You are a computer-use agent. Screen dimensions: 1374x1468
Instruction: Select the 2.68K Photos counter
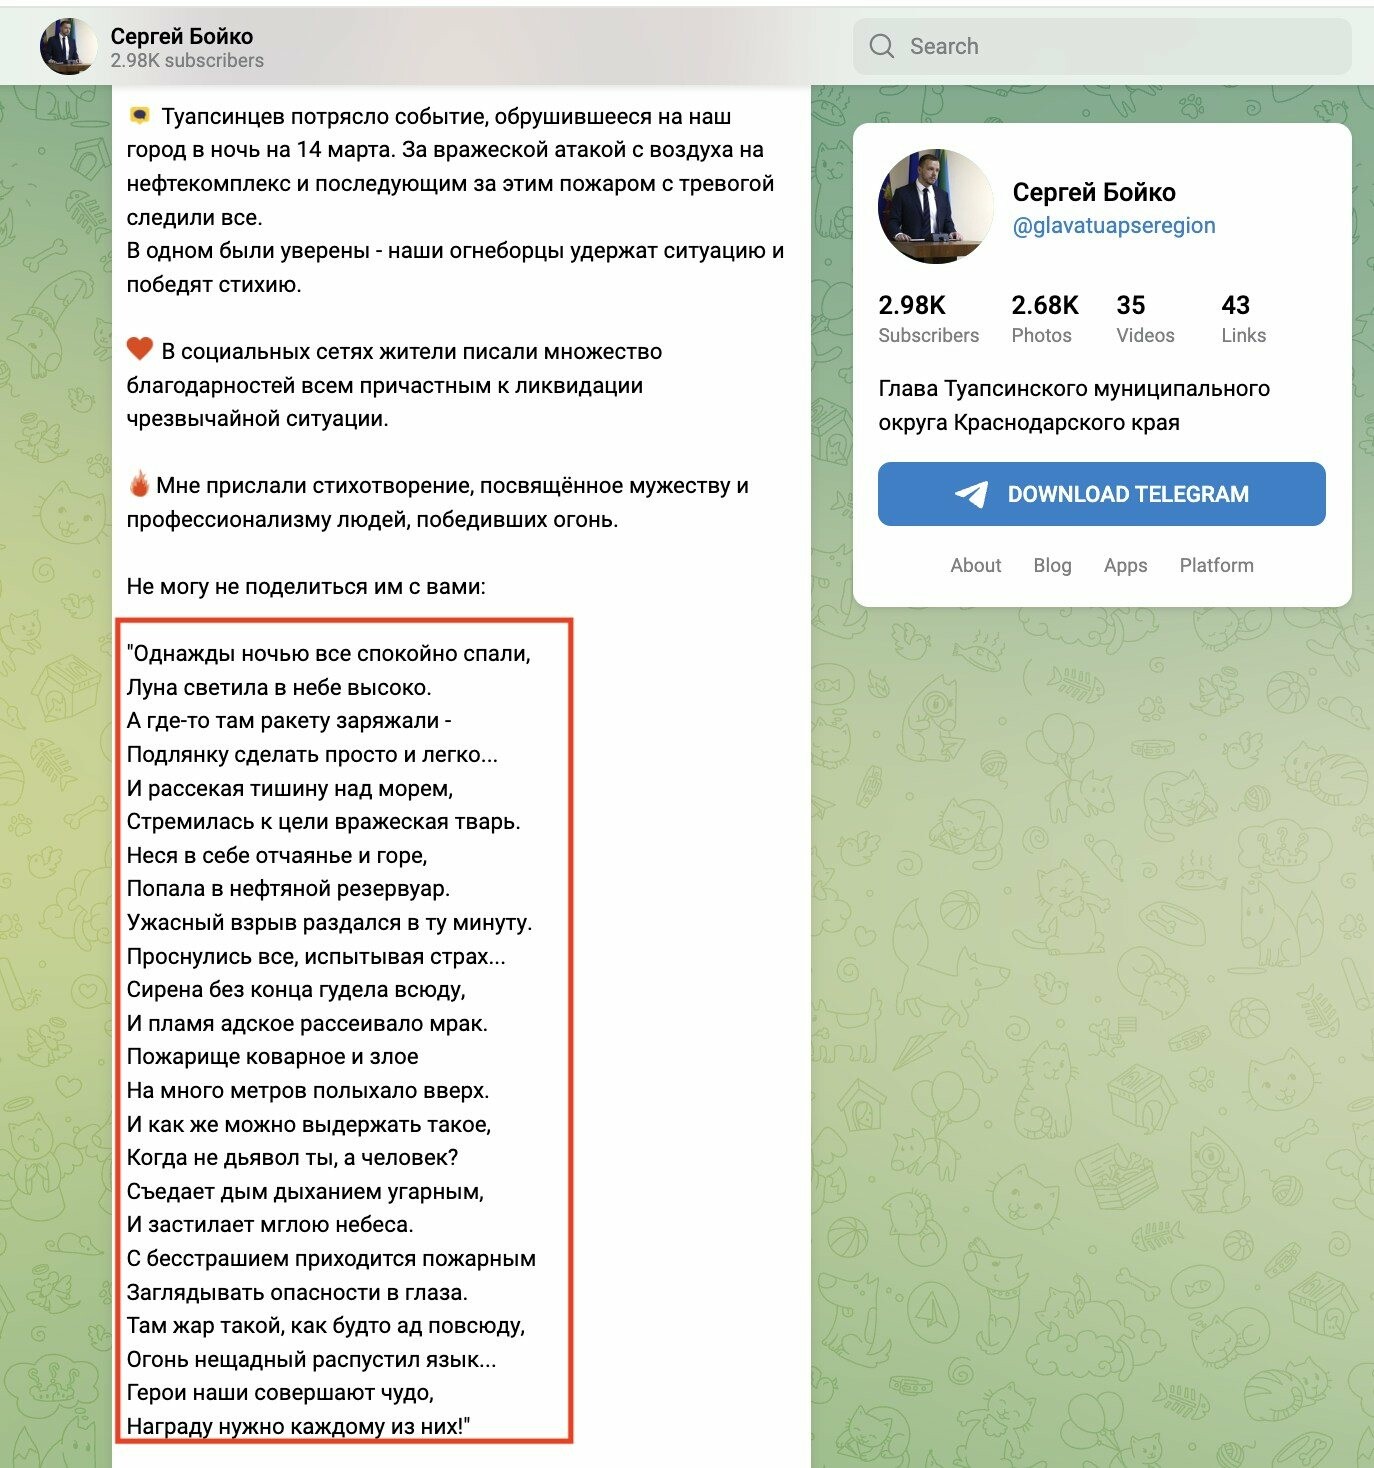pyautogui.click(x=1045, y=319)
